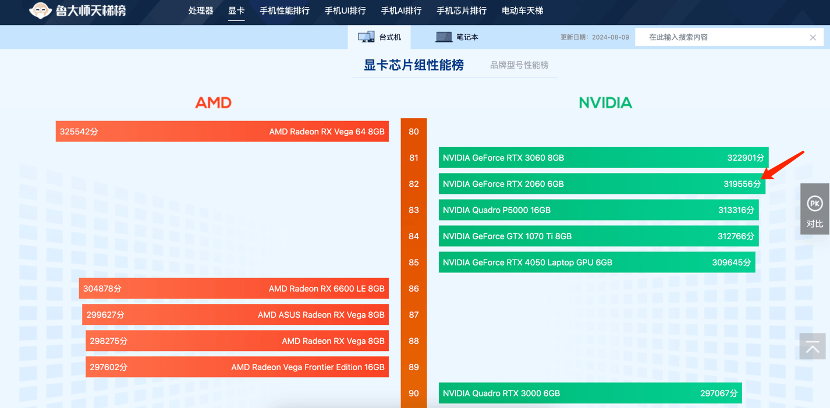The image size is (830, 408).
Task: Click the 鲁大师天梯榜 logo icon
Action: (x=37, y=11)
